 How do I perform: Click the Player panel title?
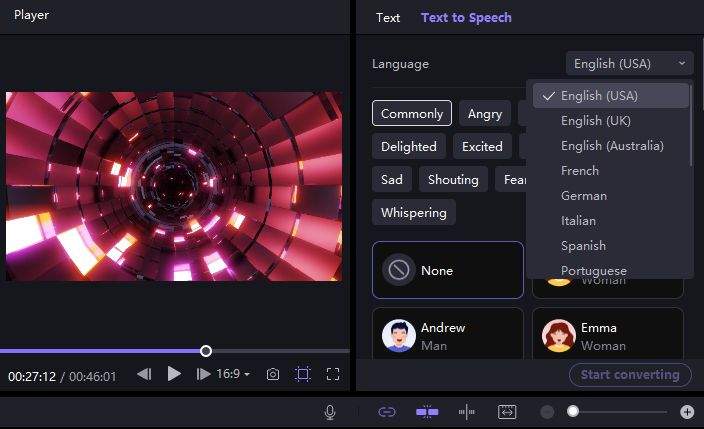31,15
